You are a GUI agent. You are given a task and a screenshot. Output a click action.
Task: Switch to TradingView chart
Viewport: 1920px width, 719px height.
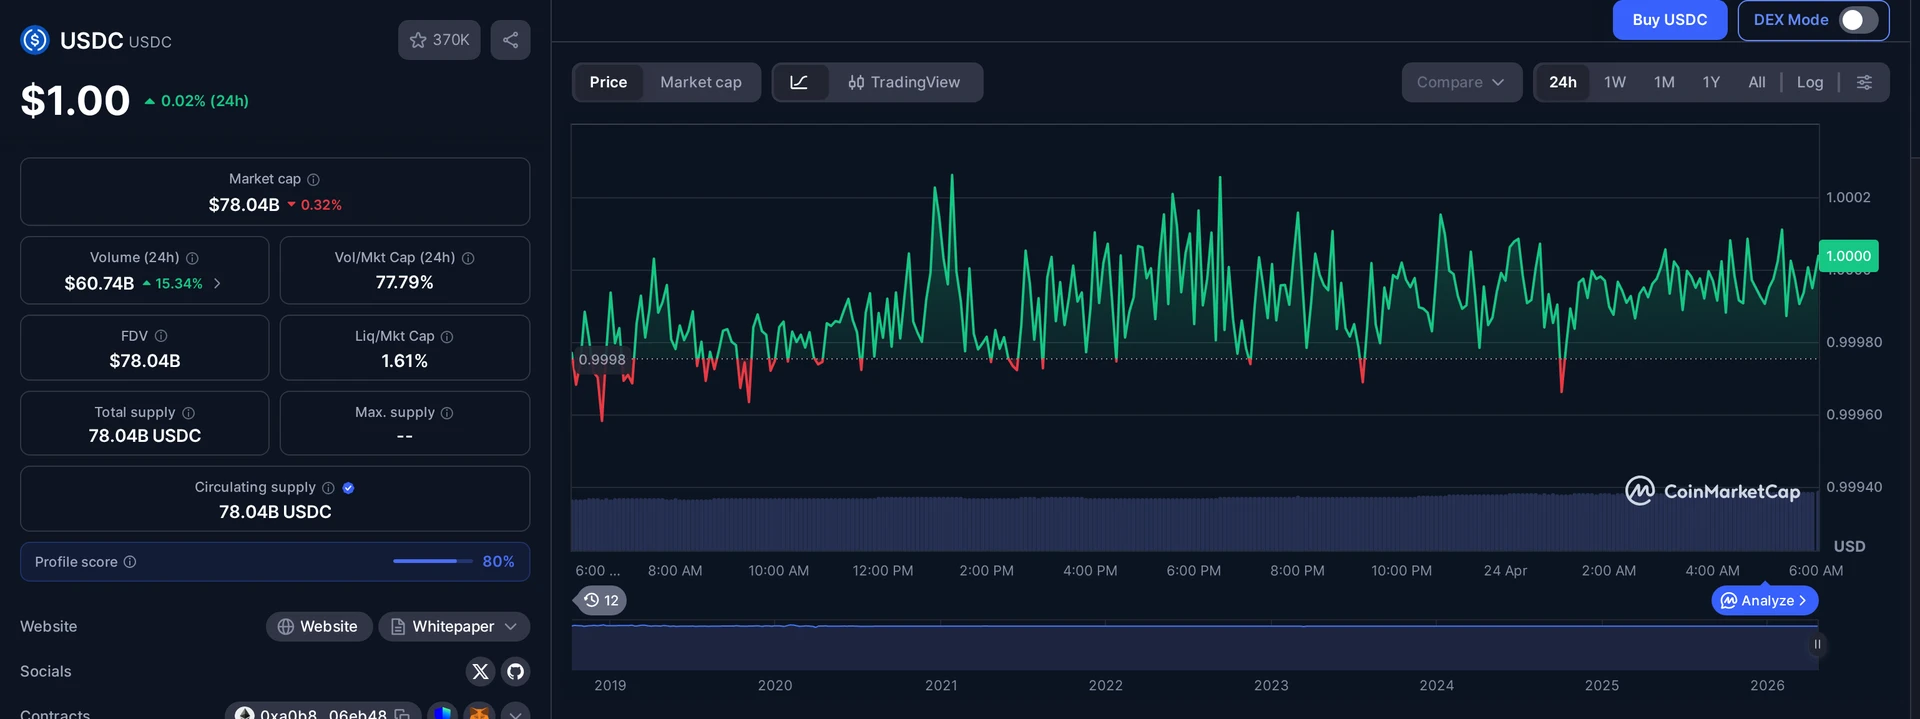[x=904, y=82]
